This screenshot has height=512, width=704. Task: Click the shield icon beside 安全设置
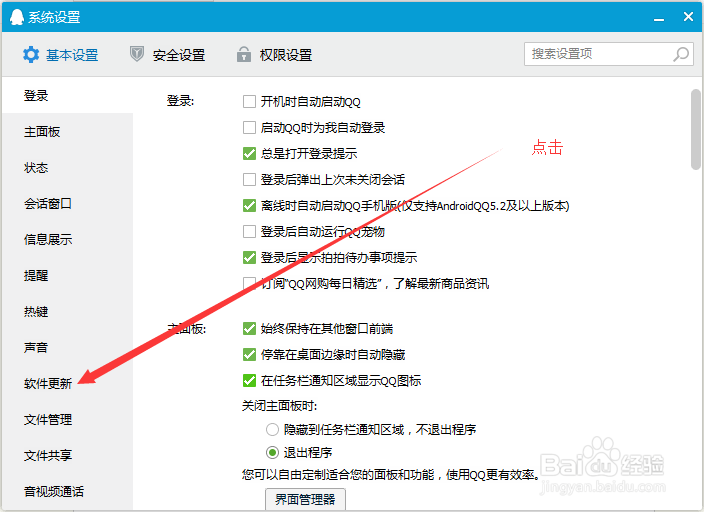[136, 54]
